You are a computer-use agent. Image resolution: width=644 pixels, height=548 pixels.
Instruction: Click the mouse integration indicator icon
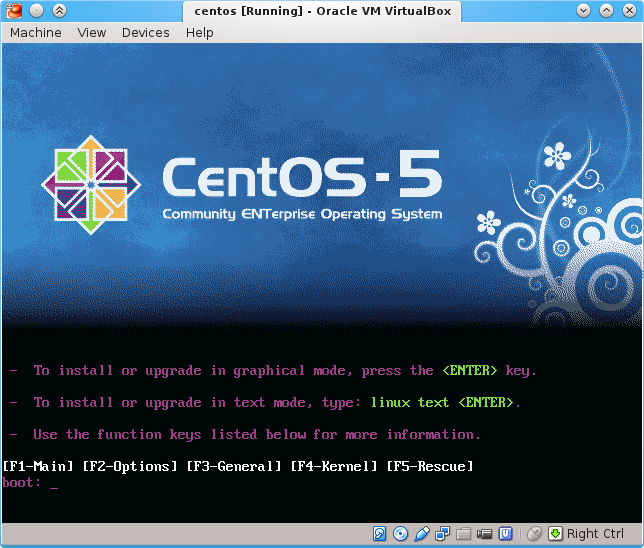coord(534,534)
